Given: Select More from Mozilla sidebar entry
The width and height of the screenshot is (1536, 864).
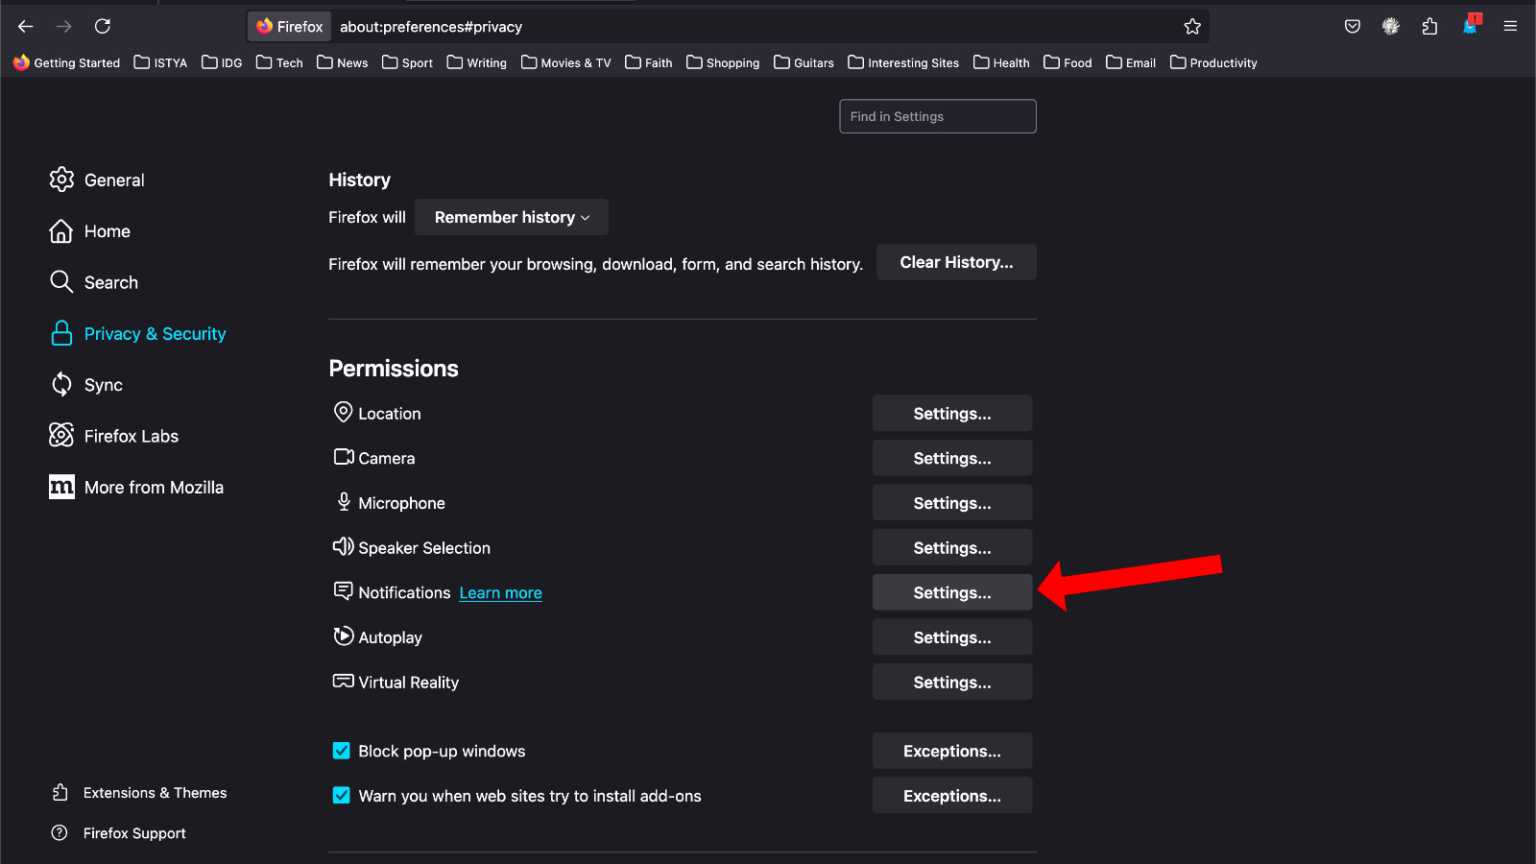Looking at the screenshot, I should 153,487.
